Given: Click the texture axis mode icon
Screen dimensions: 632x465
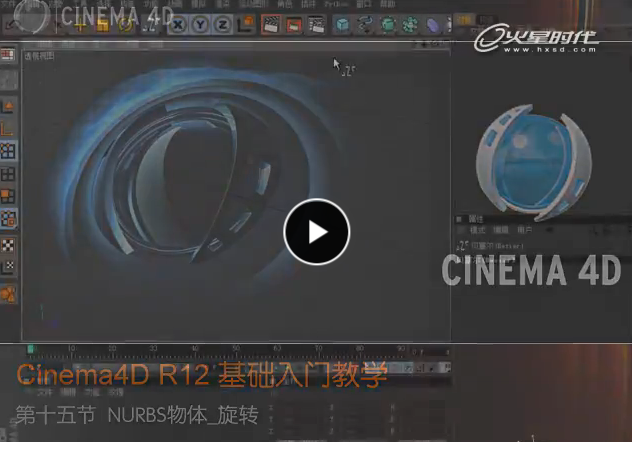Looking at the screenshot, I should pyautogui.click(x=8, y=267).
